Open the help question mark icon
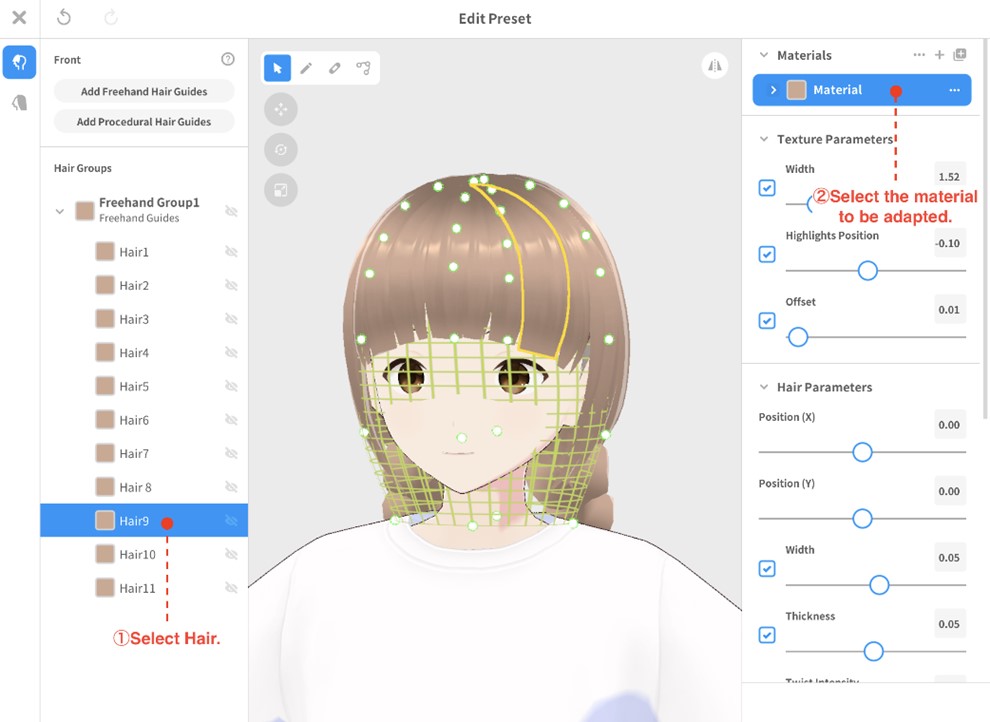The height and width of the screenshot is (722, 990). pyautogui.click(x=227, y=60)
